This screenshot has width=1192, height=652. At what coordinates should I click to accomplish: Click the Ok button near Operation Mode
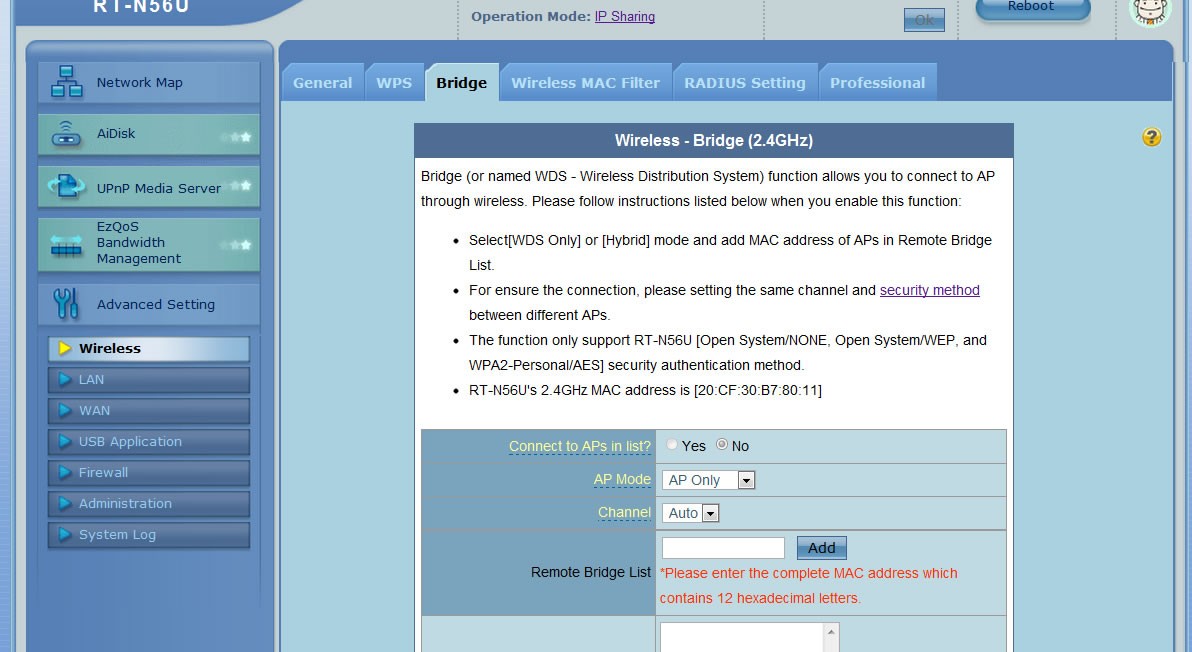(924, 20)
